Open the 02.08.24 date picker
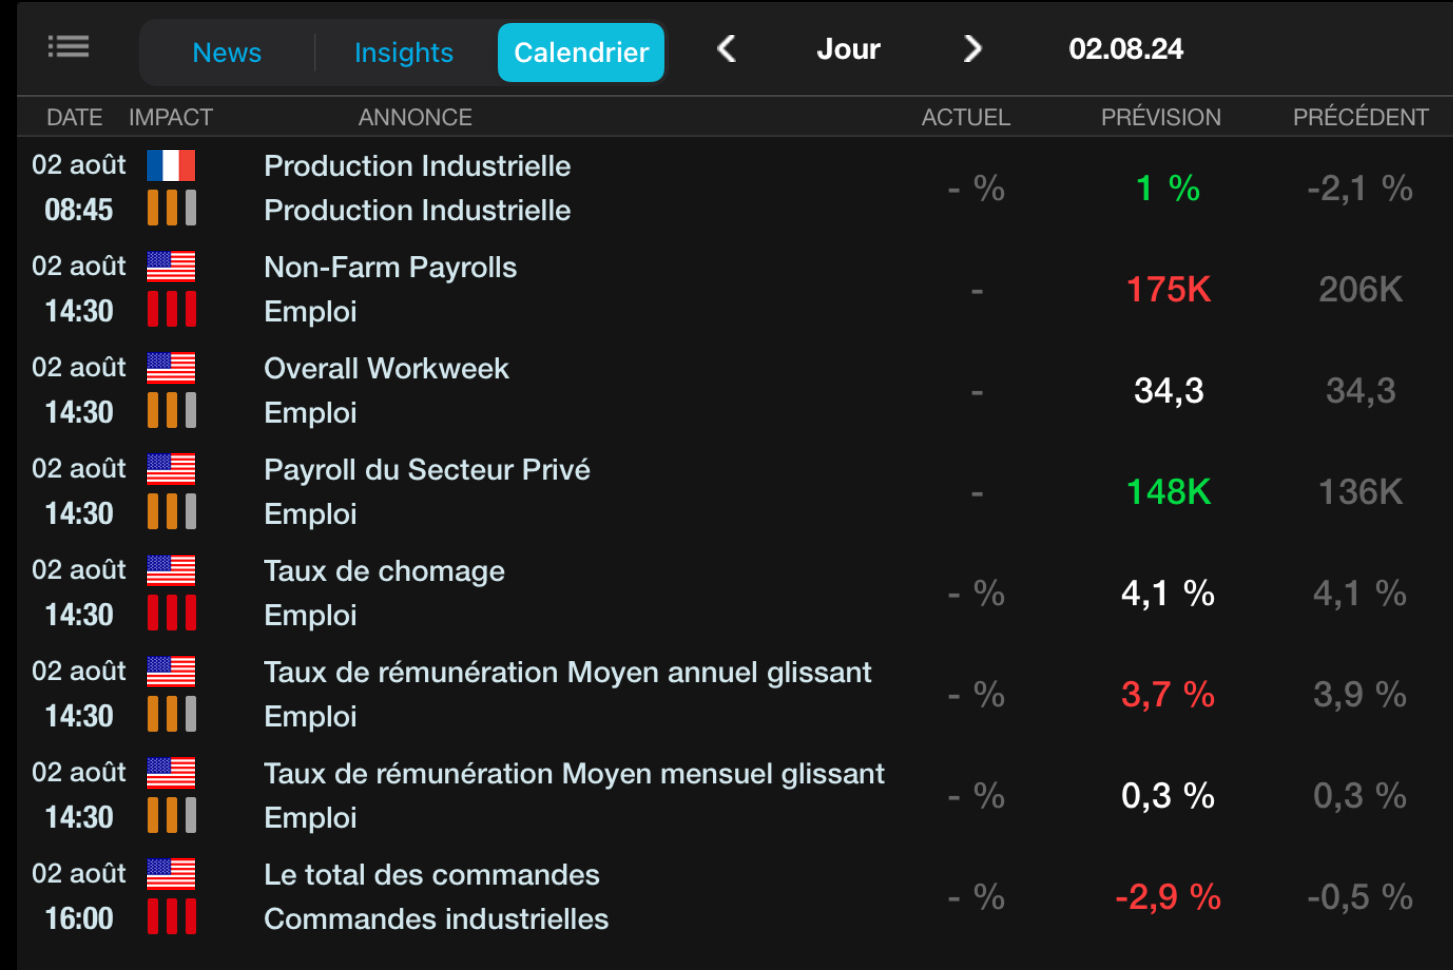The width and height of the screenshot is (1453, 970). tap(1125, 49)
